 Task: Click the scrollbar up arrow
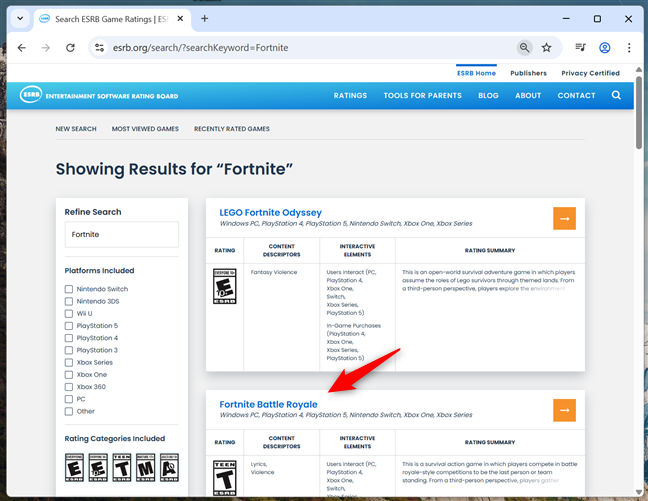click(639, 69)
